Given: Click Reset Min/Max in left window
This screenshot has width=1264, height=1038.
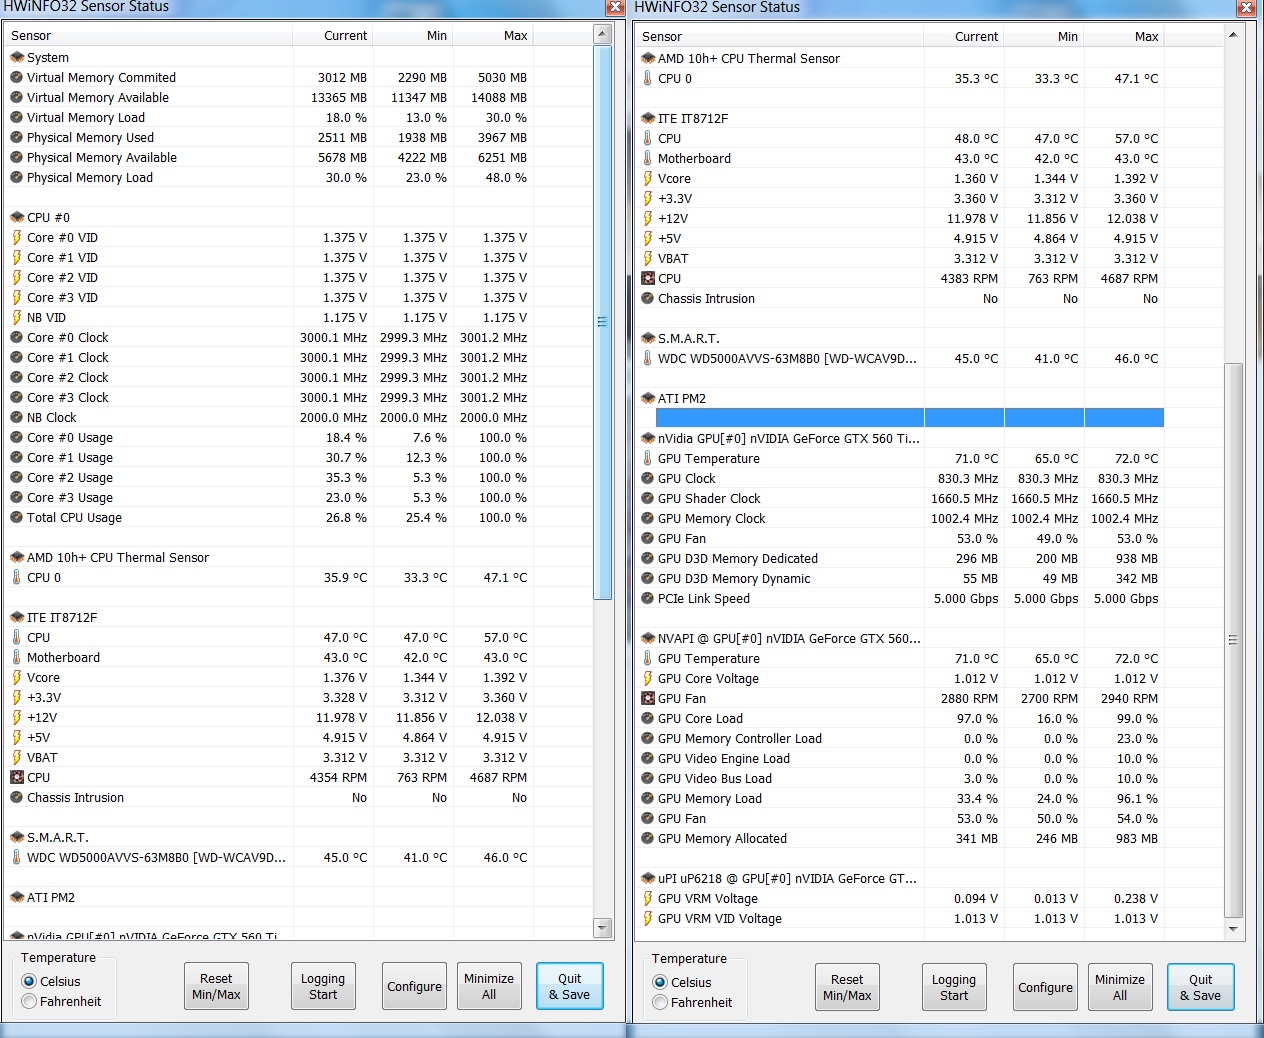Looking at the screenshot, I should click(x=216, y=987).
